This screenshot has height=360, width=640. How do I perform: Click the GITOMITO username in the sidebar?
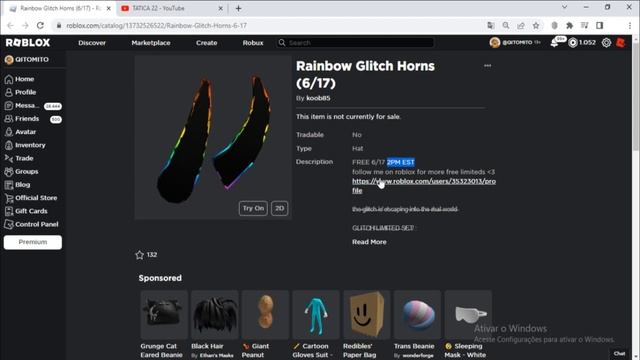(32, 60)
